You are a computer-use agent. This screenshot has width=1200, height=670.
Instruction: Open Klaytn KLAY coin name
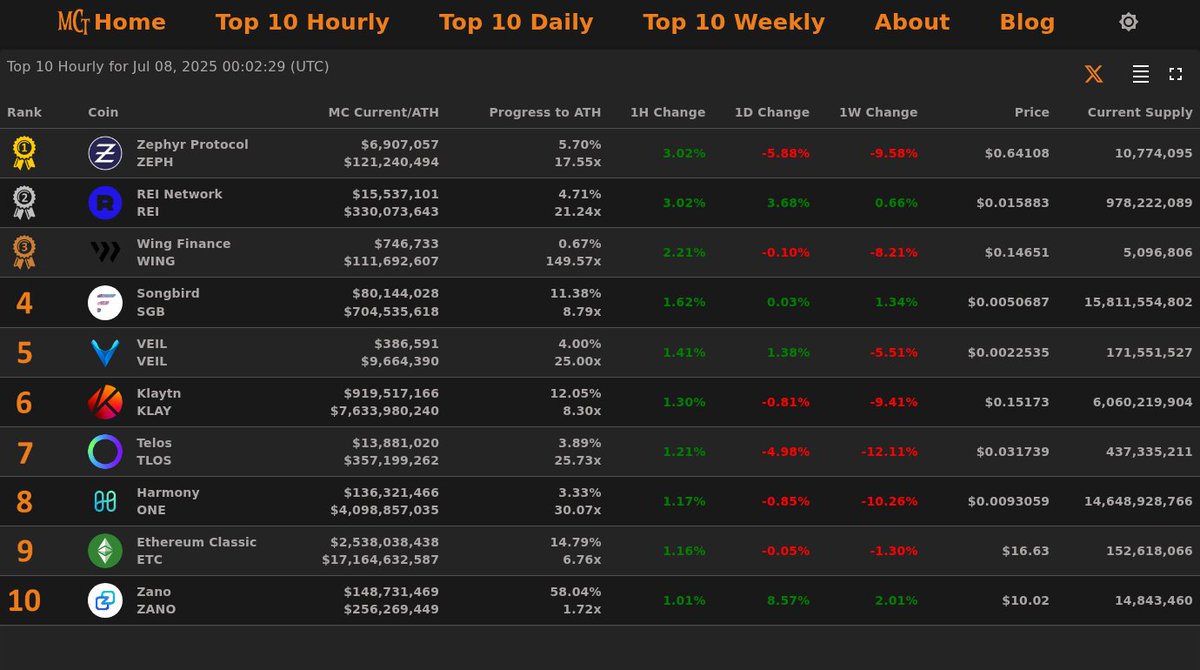158,402
